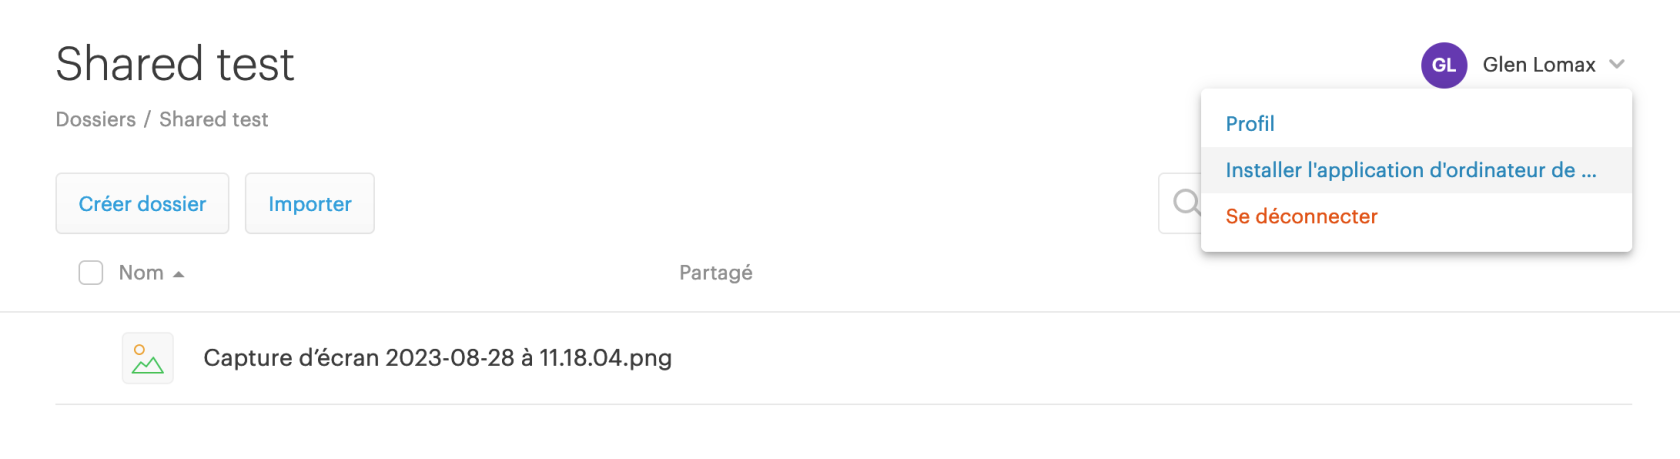Choose Installer l'application d'ordinateur menu entry
The height and width of the screenshot is (459, 1680).
tap(1410, 170)
